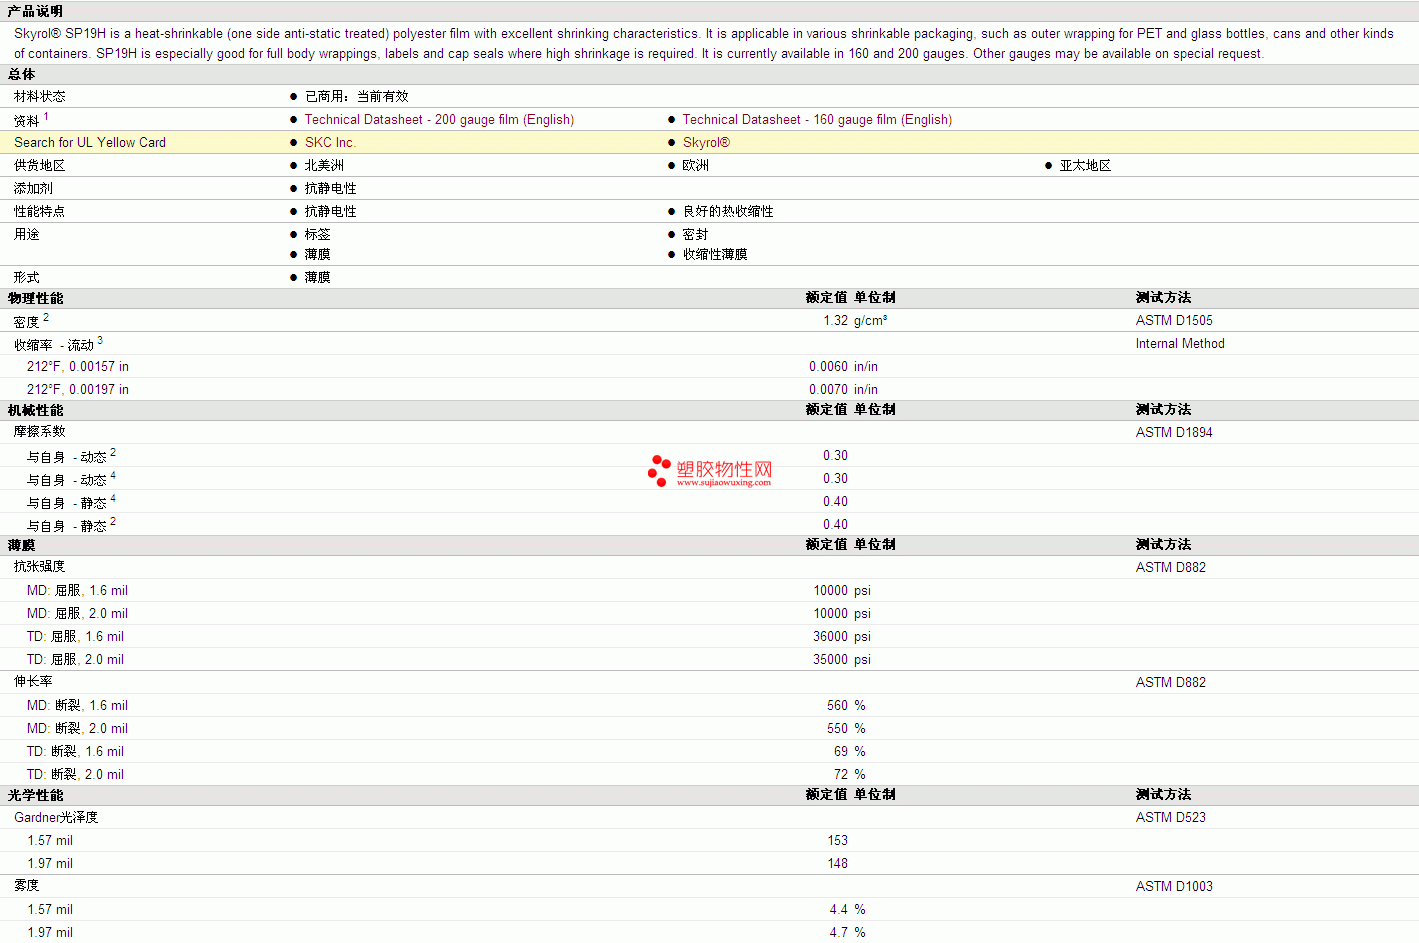Click the gloss value 148

837,864
